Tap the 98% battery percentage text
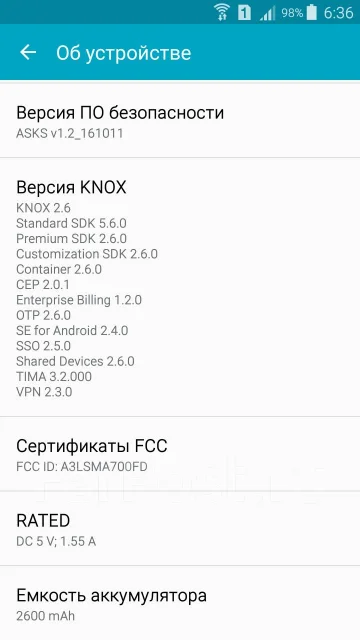 [292, 13]
